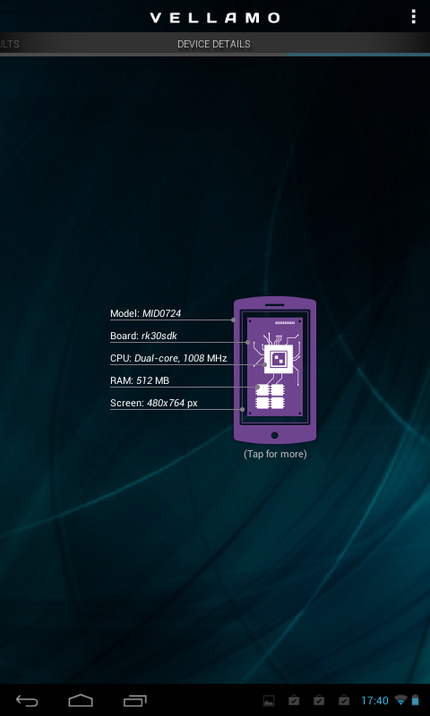Click the Wi-Fi signal icon
Viewport: 430px width, 716px height.
(401, 700)
